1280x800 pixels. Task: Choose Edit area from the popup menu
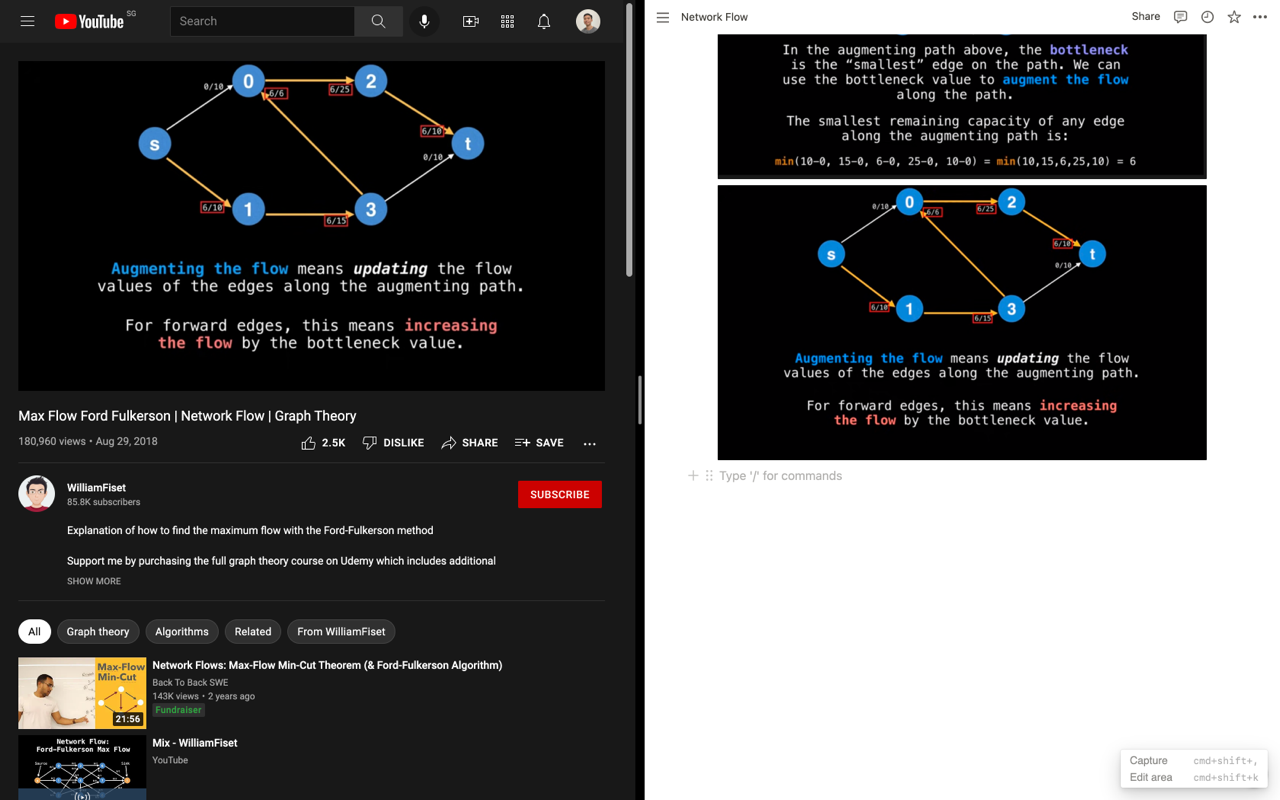[1194, 778]
